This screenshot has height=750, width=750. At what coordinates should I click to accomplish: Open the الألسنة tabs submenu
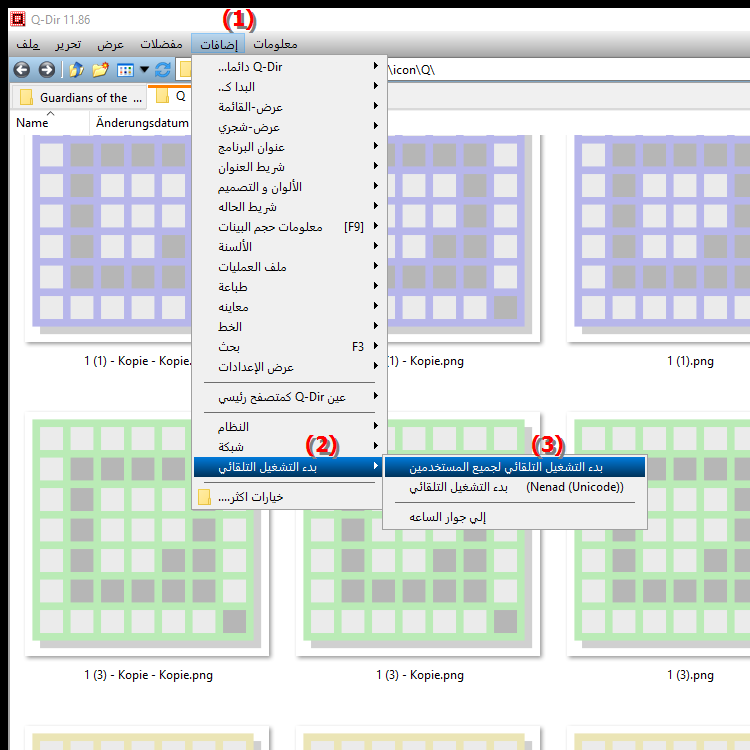pos(288,247)
